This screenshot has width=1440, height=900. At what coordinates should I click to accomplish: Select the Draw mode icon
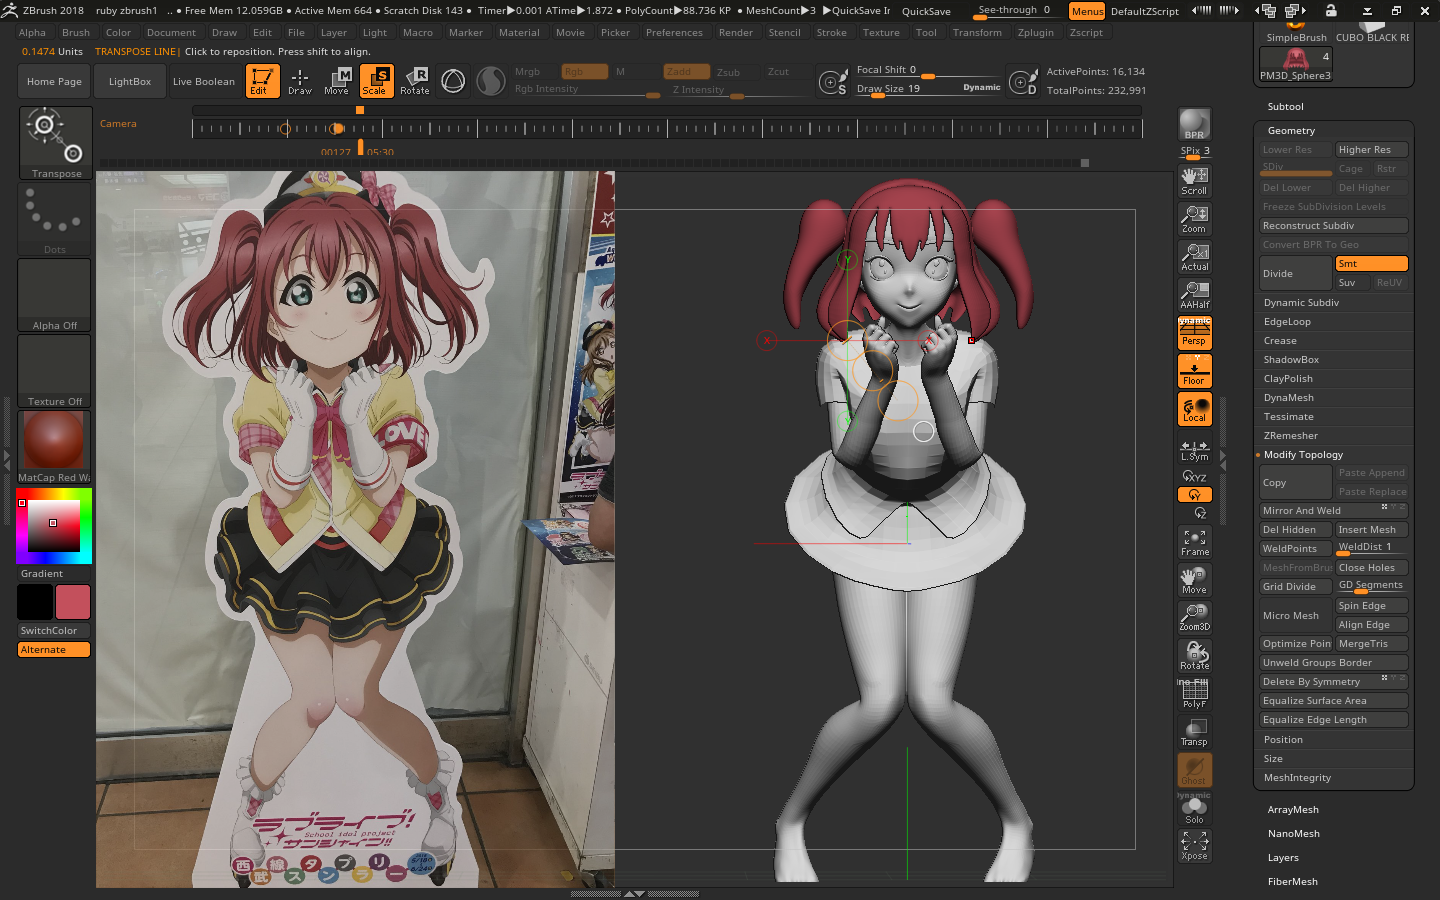[300, 81]
